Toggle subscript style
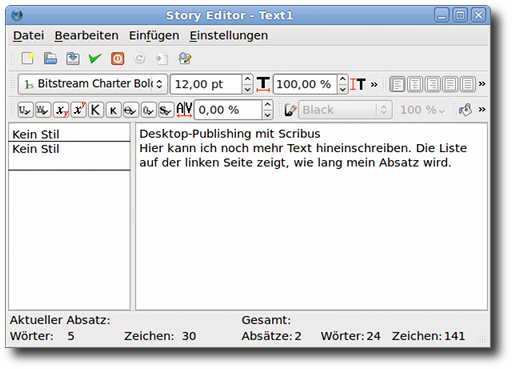Viewport: 512px width, 369px height. click(61, 110)
